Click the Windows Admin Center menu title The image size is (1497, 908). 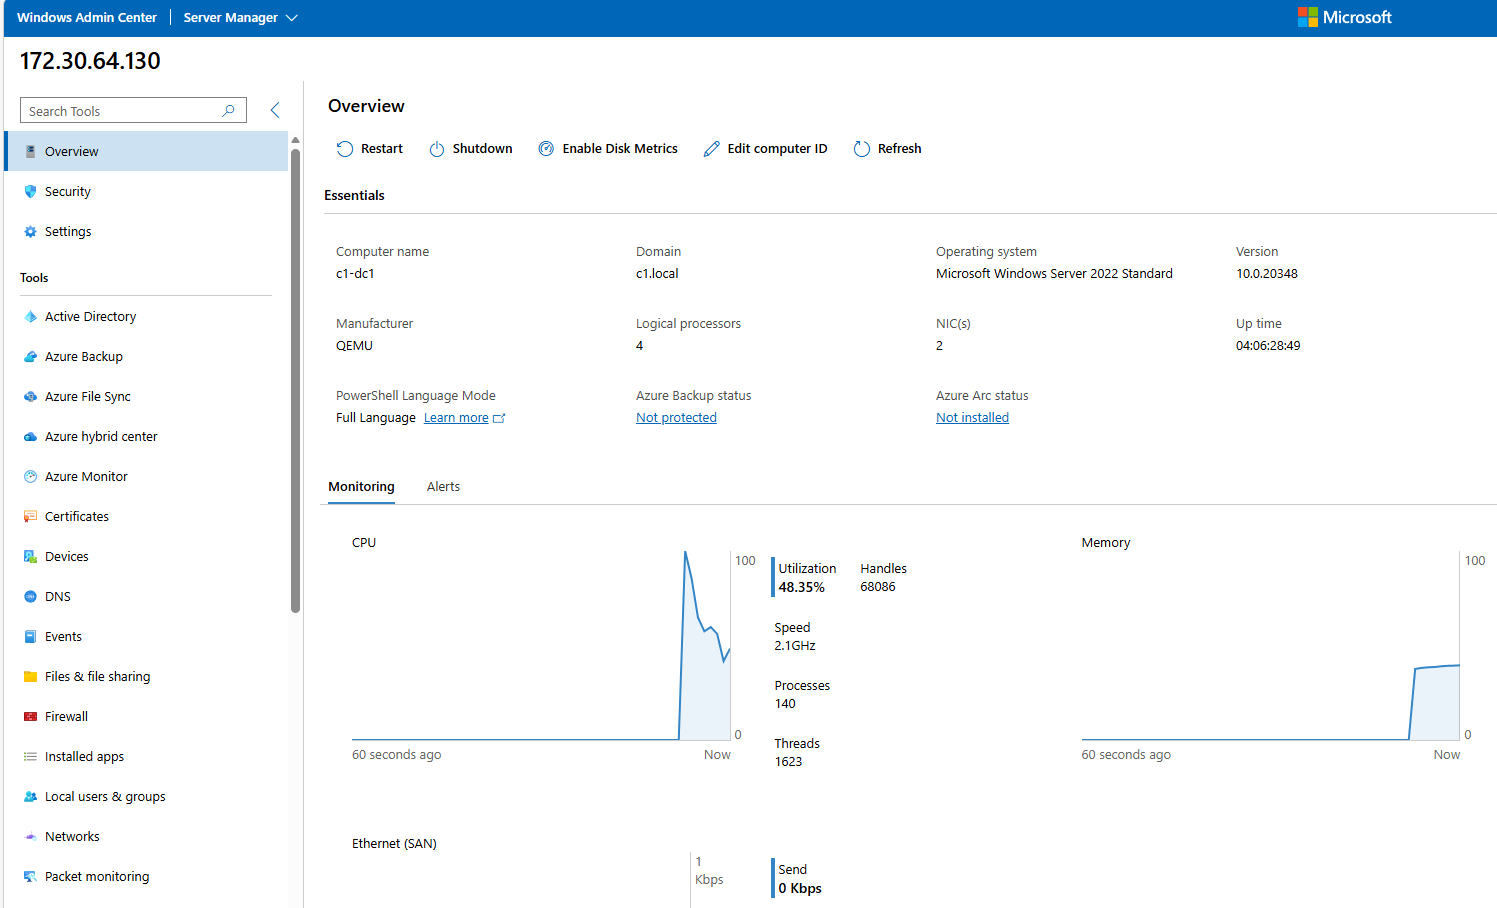point(86,17)
